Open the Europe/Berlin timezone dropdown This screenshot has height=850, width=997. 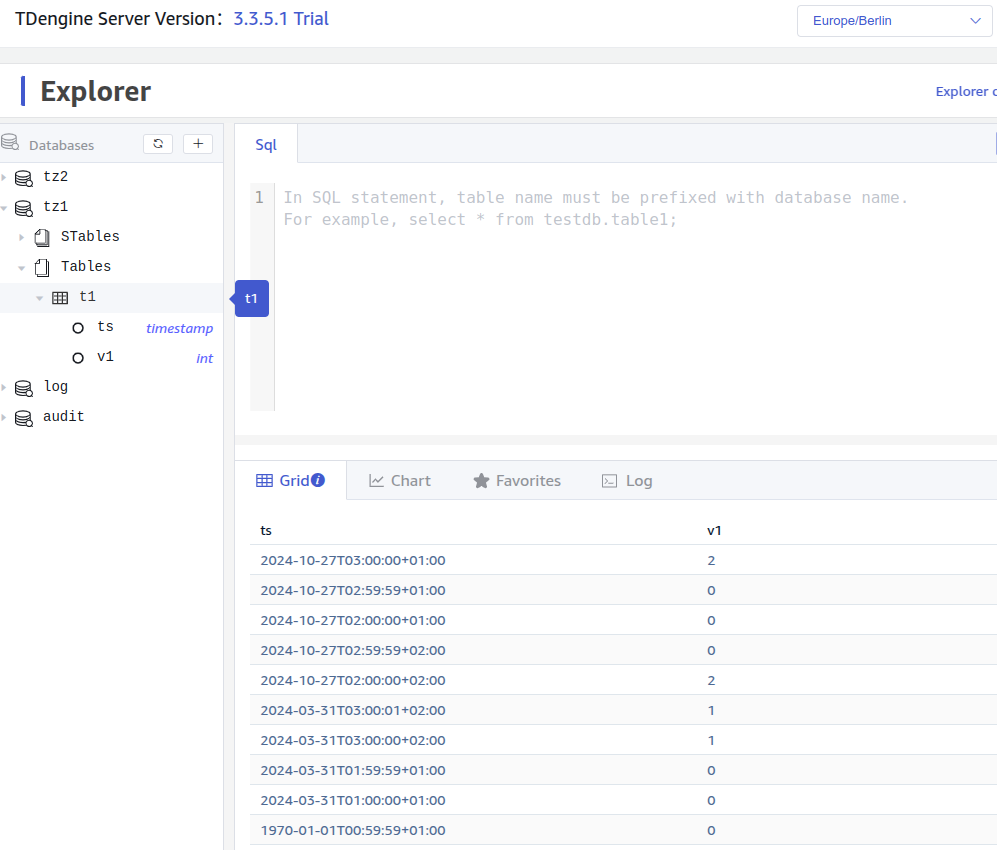pos(894,21)
